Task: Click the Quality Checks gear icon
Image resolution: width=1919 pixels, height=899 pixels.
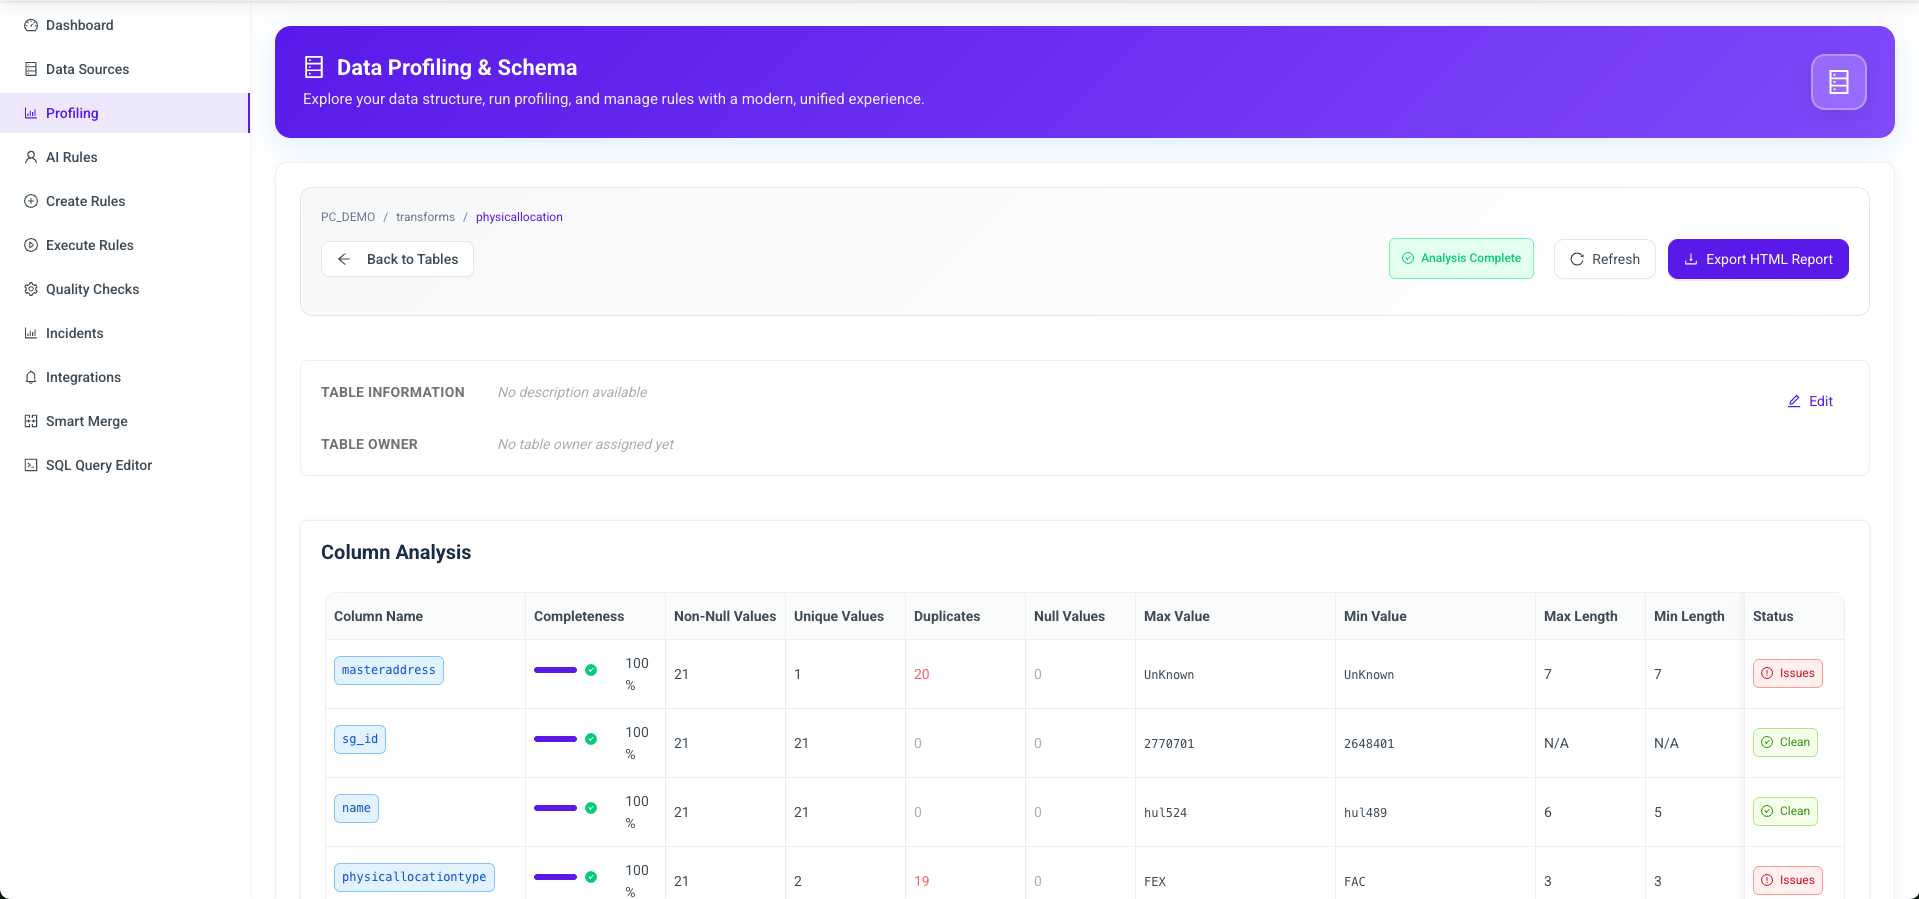Action: point(31,289)
